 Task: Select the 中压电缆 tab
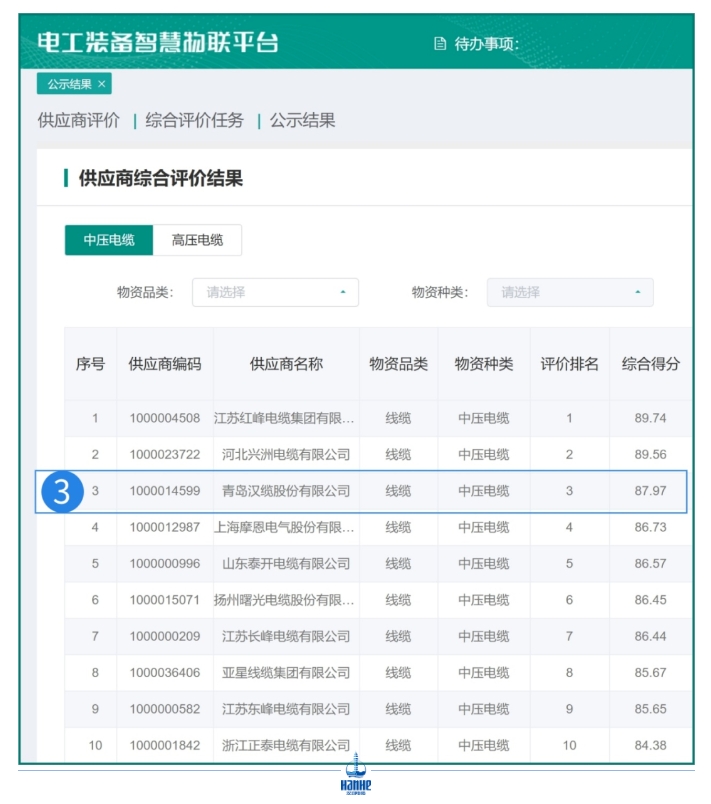tap(109, 240)
